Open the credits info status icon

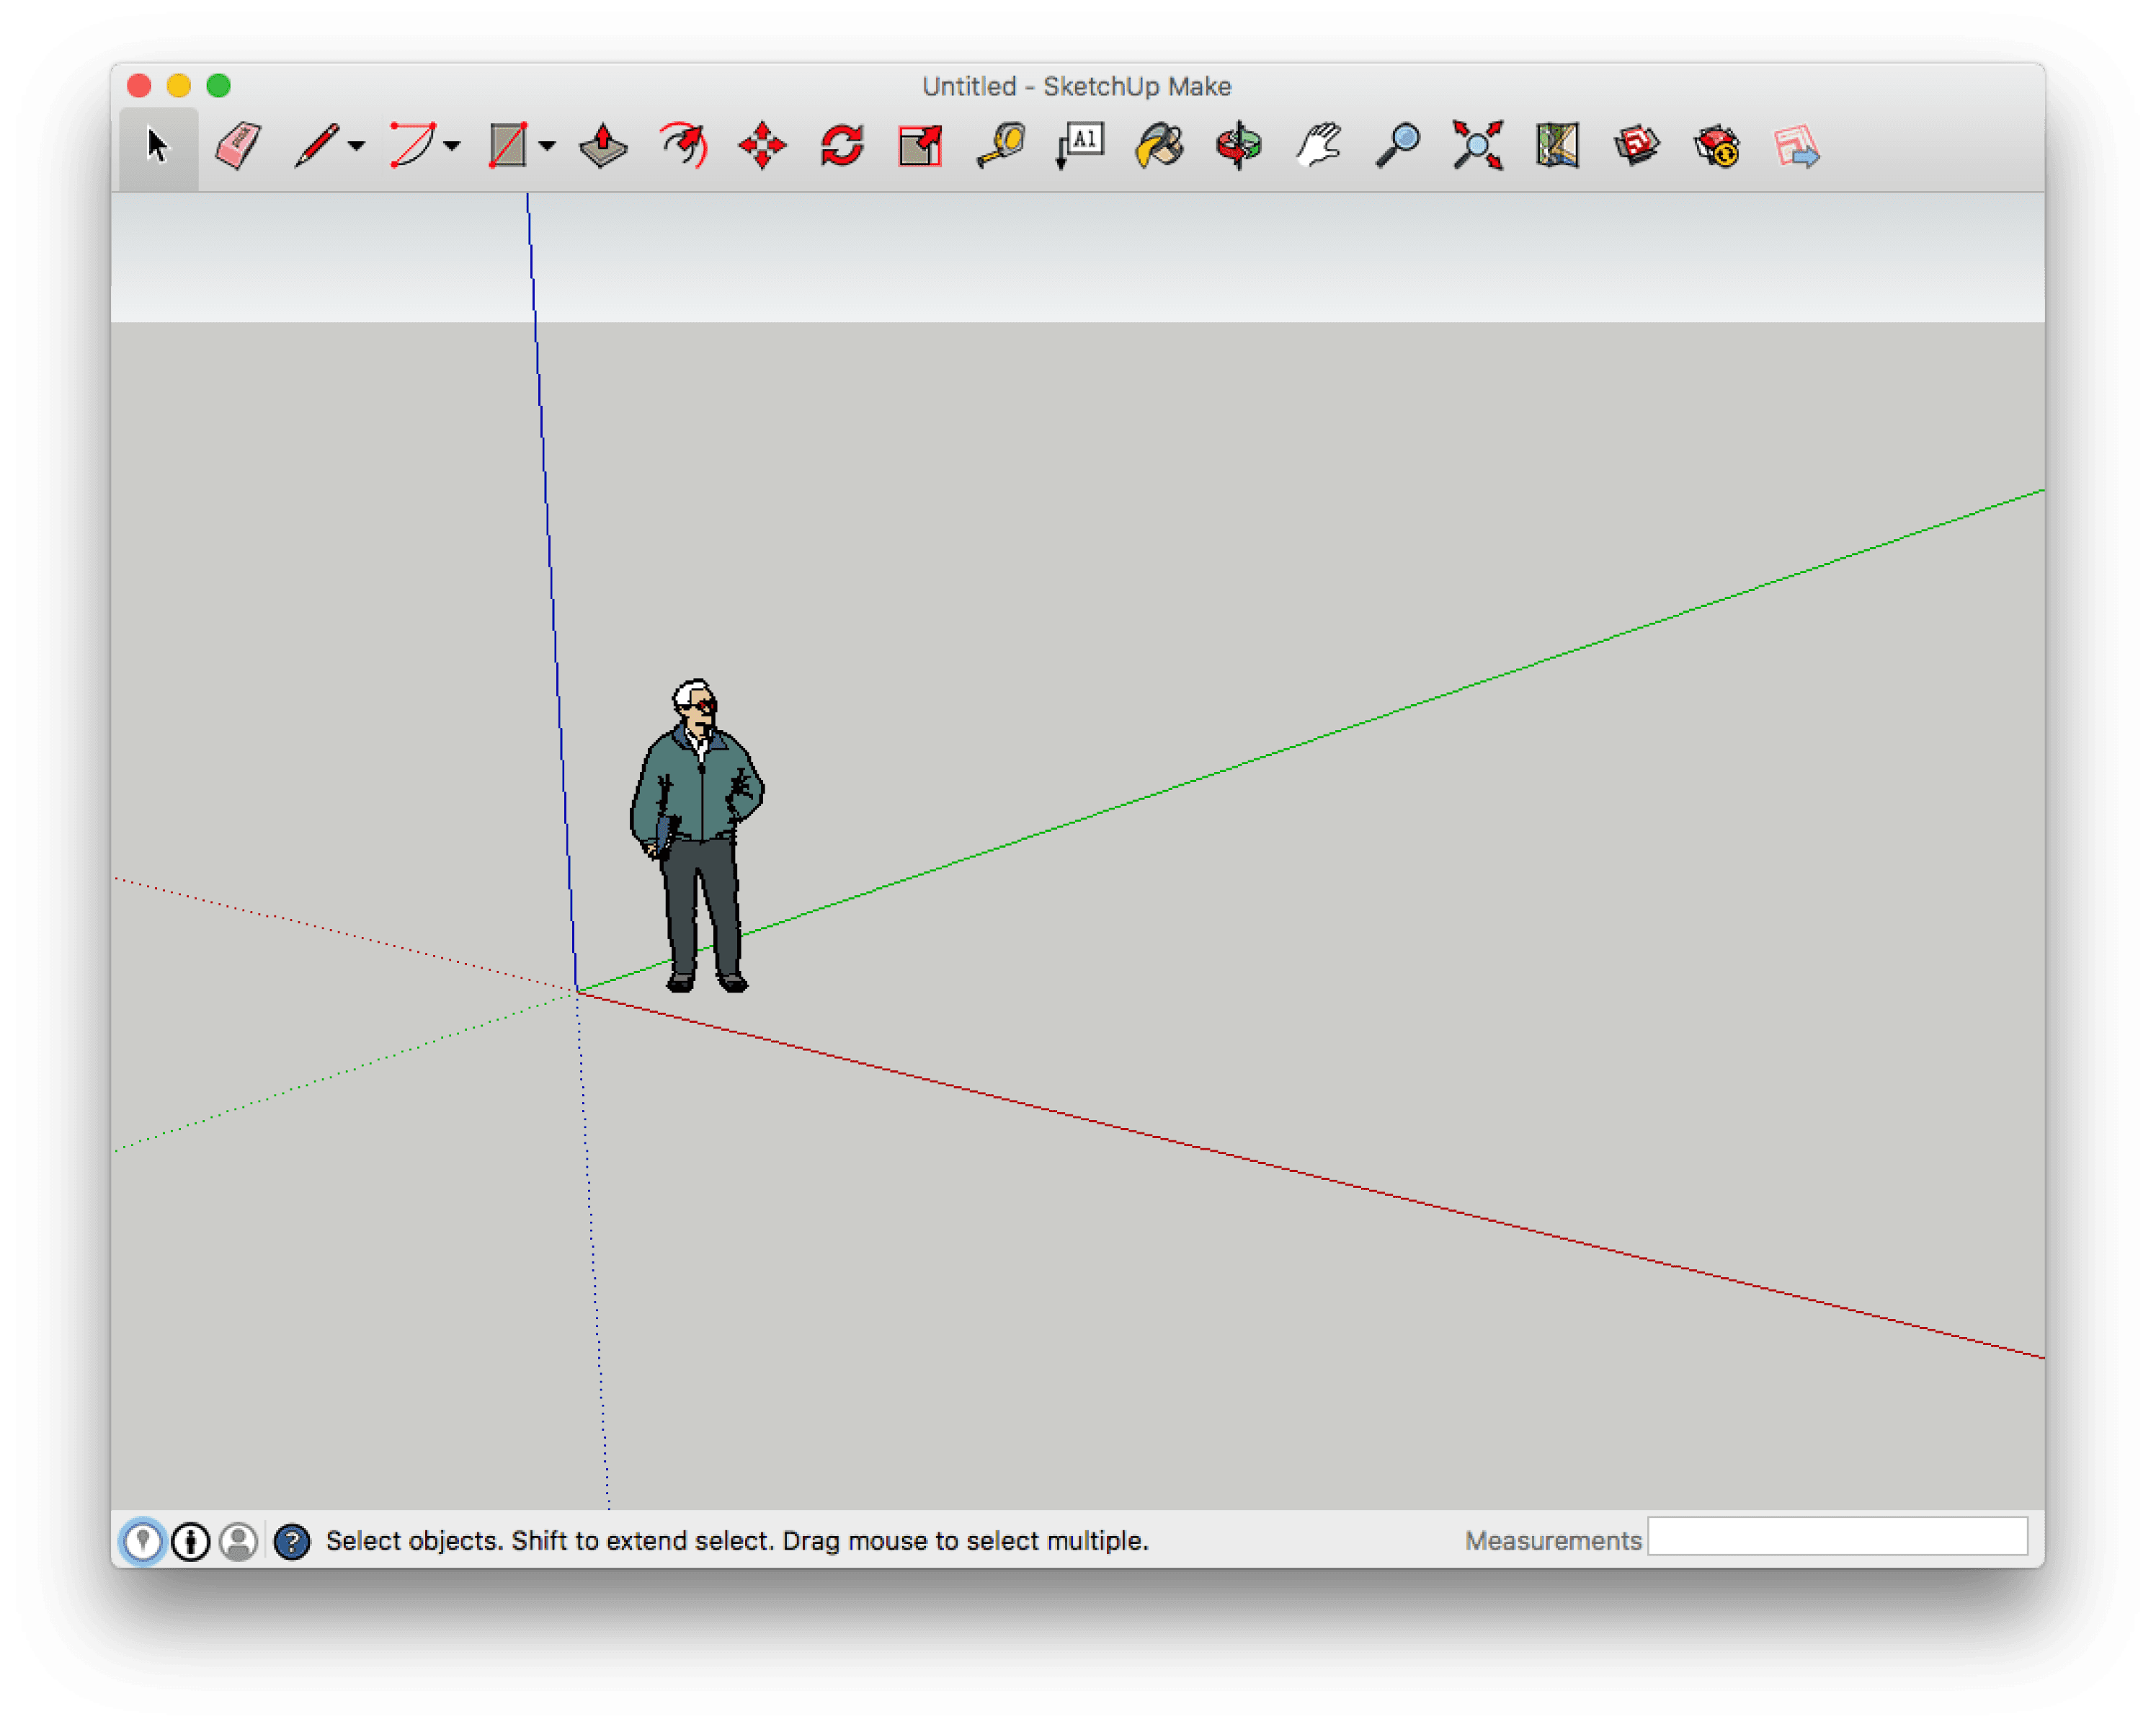pyautogui.click(x=191, y=1541)
